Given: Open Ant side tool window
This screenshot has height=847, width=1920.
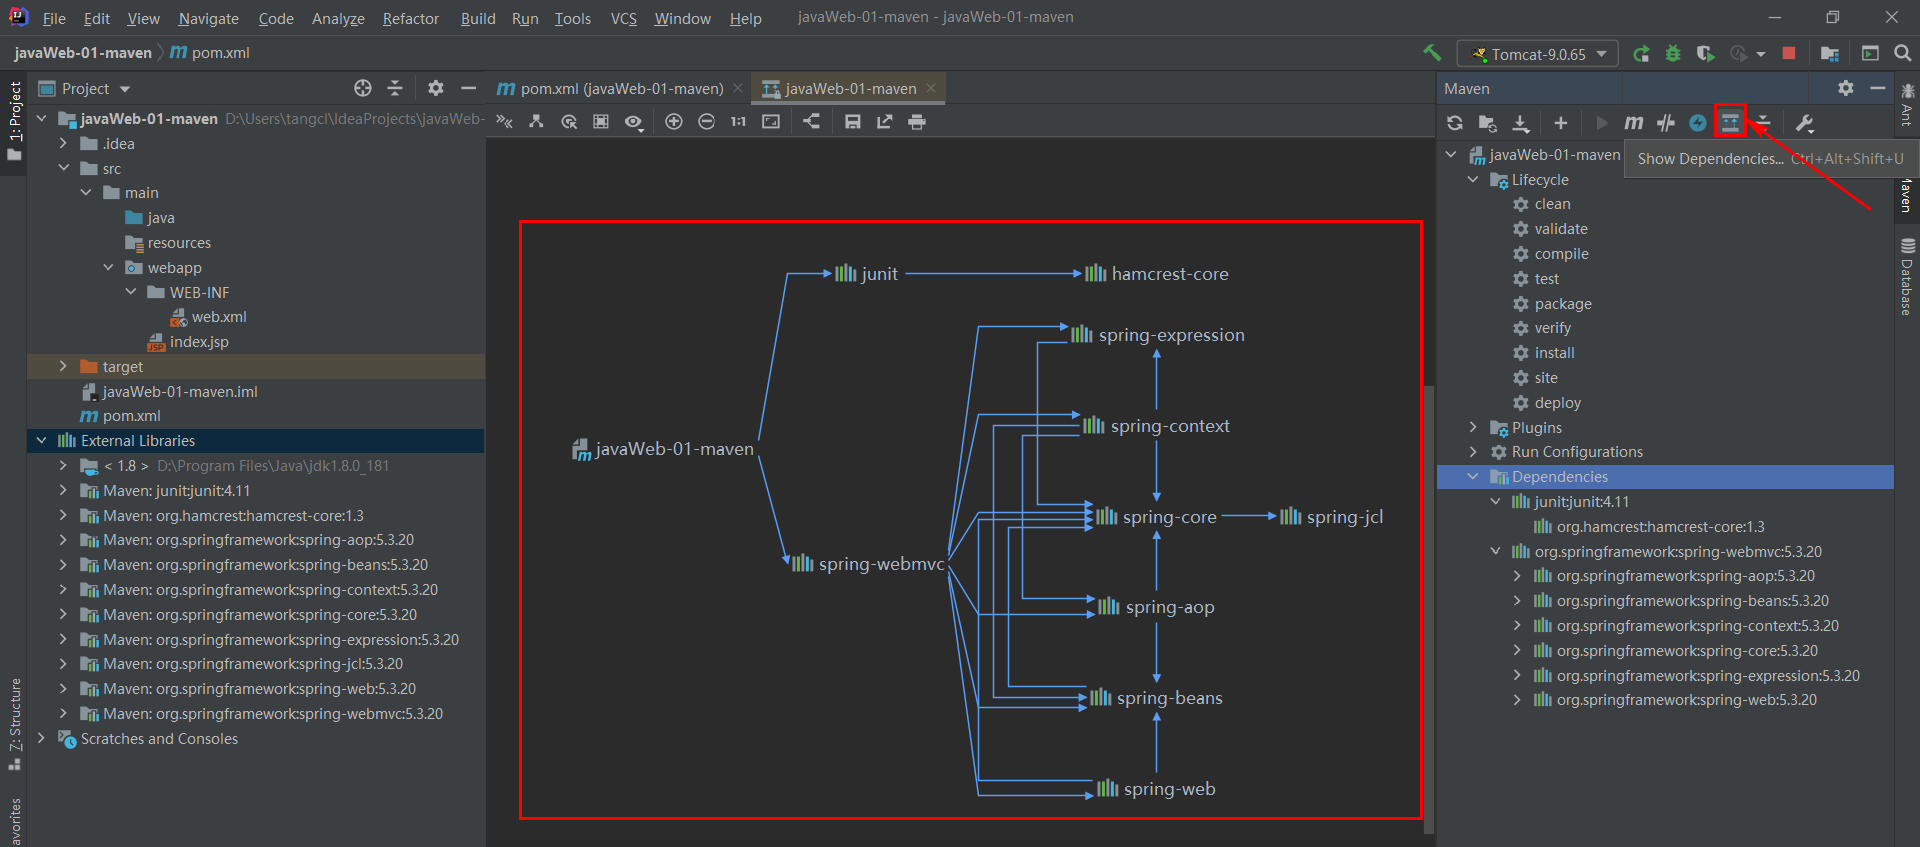Looking at the screenshot, I should tap(1907, 106).
